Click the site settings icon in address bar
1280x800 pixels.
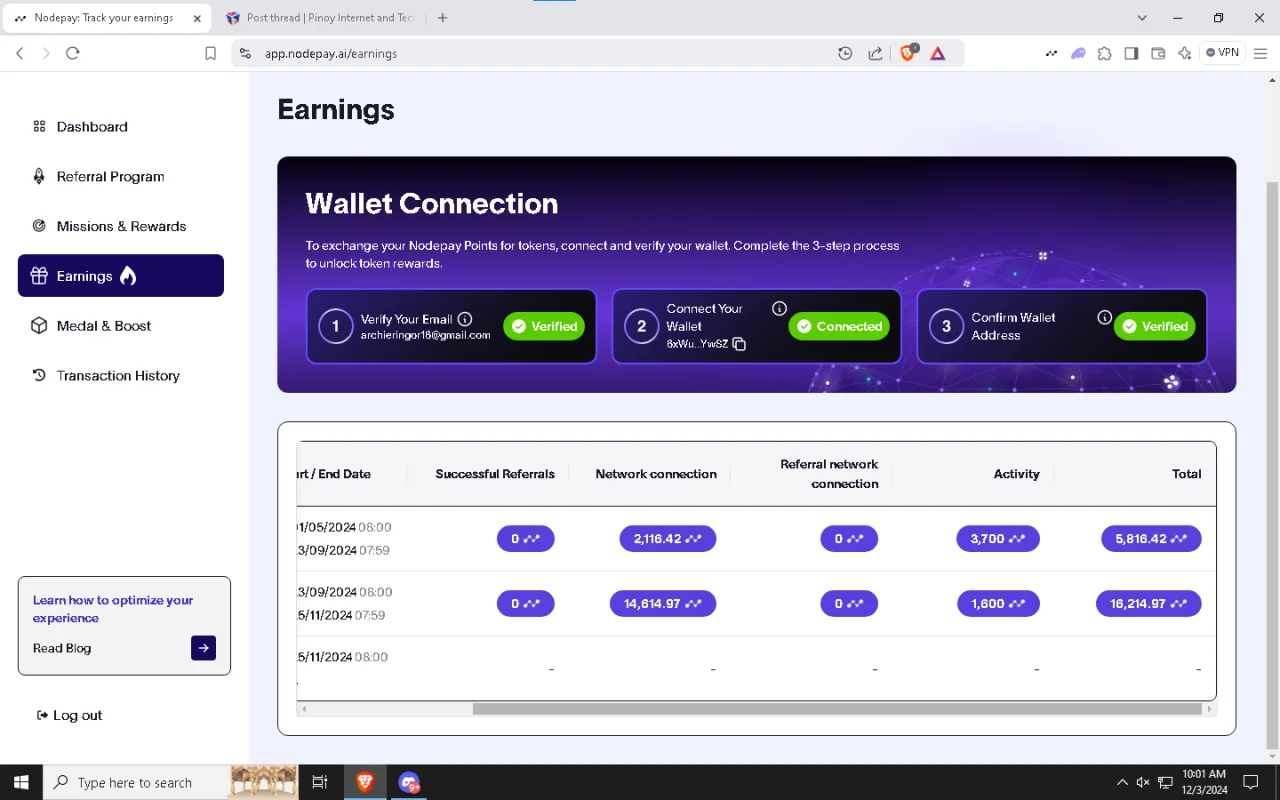click(x=245, y=53)
